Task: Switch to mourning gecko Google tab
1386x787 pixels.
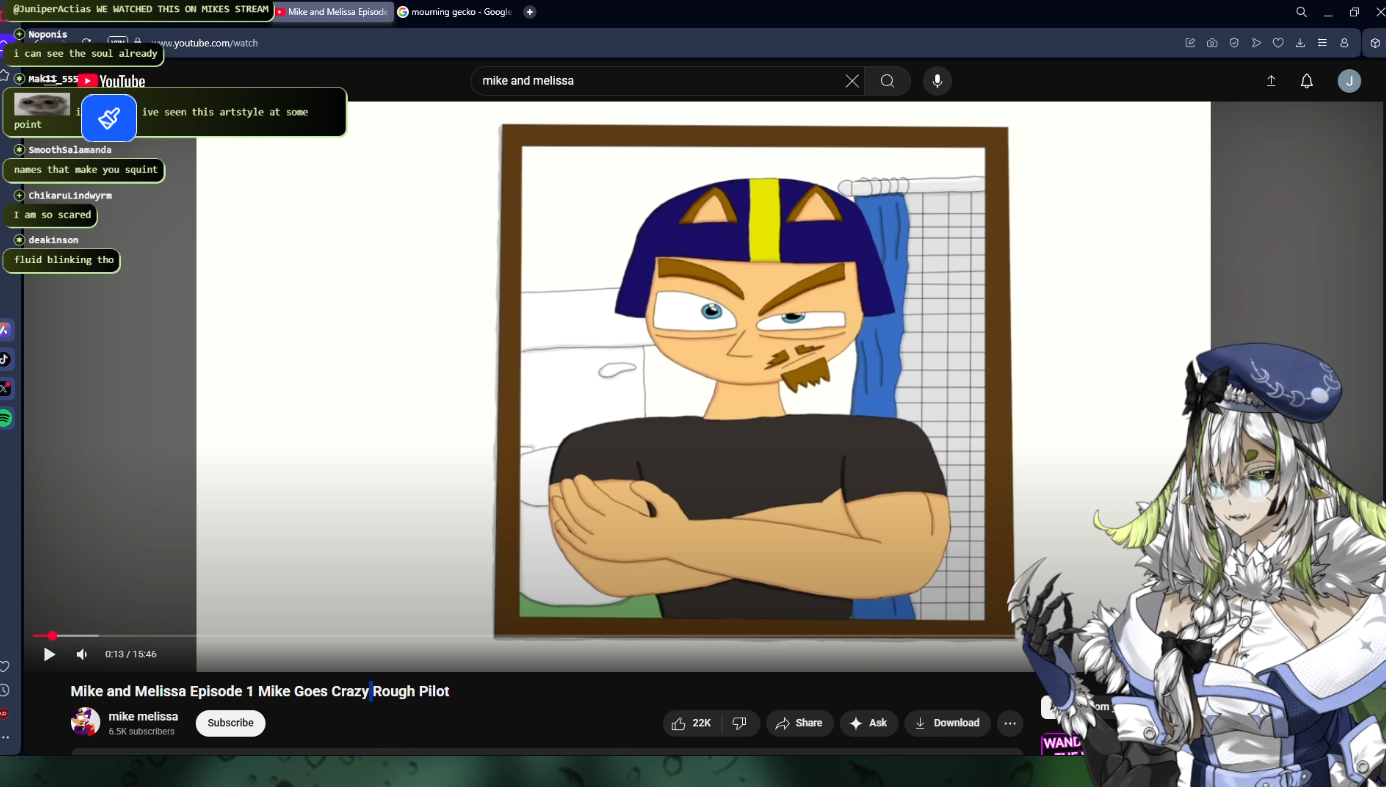Action: (x=455, y=12)
